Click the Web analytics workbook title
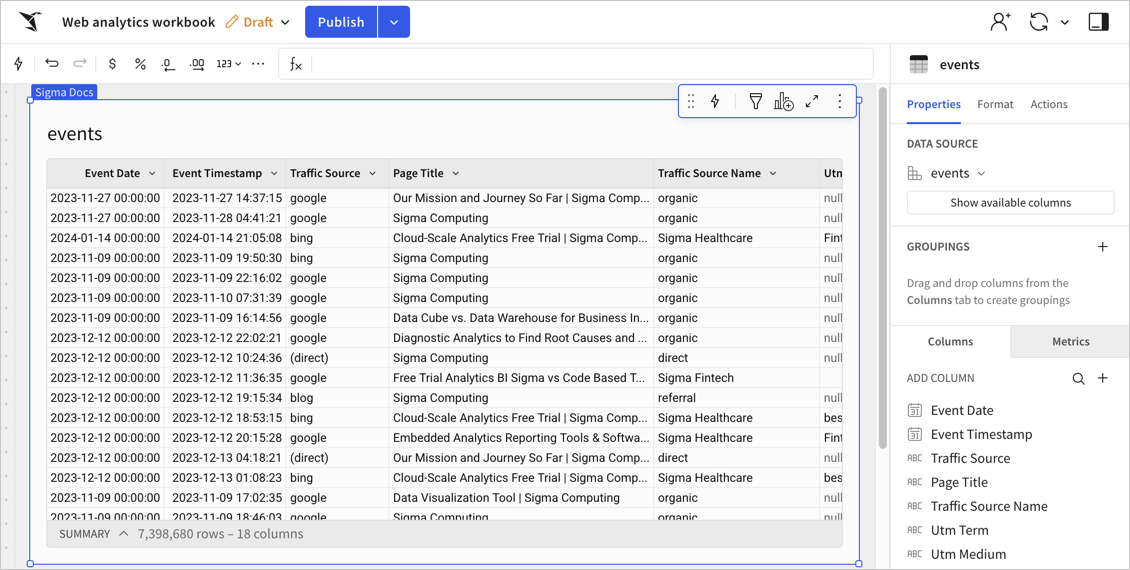 tap(138, 22)
